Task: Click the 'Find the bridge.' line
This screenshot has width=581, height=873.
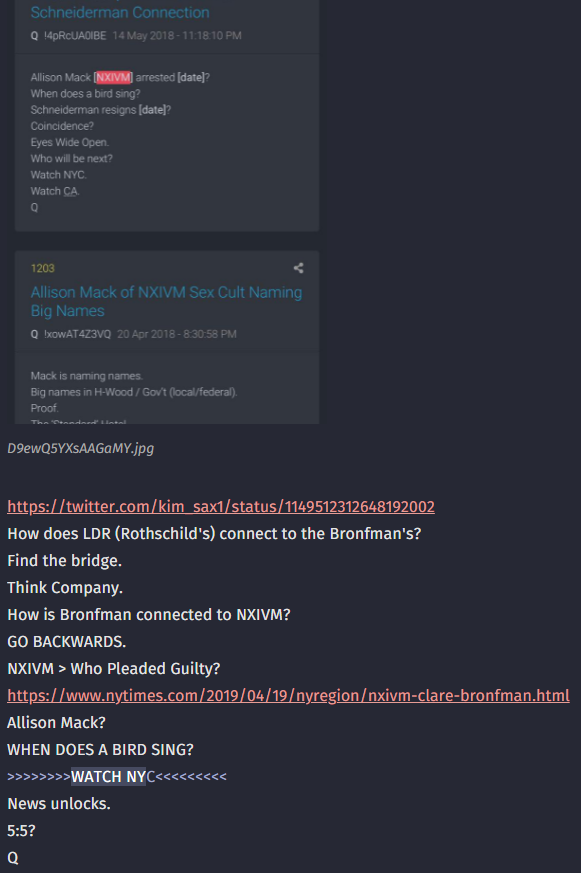Action: click(x=65, y=561)
